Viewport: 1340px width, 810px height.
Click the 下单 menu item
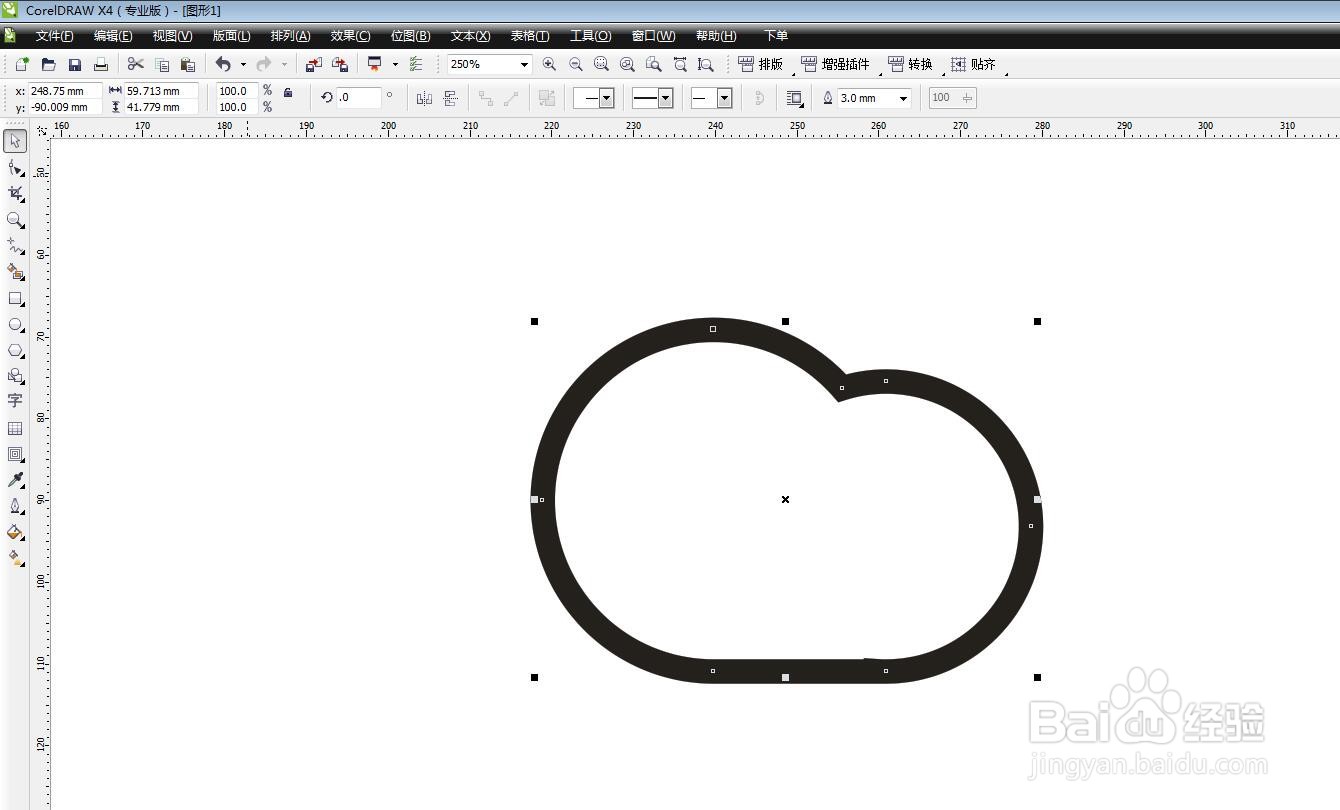(776, 36)
